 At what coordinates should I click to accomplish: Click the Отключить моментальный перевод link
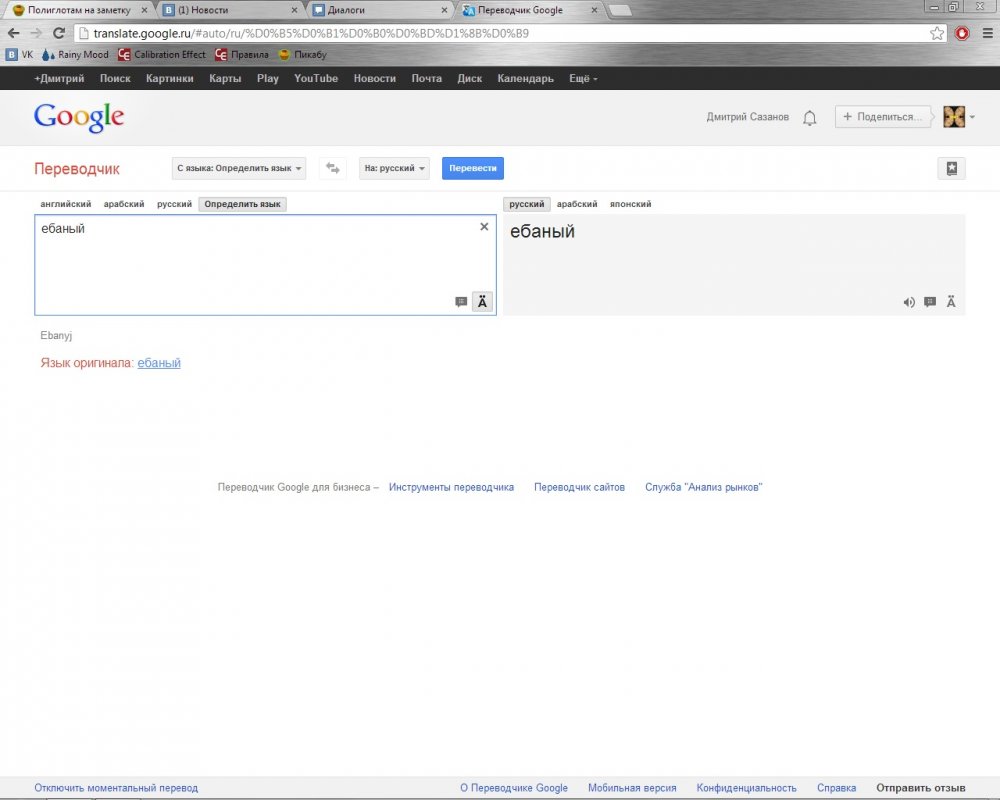(x=116, y=788)
